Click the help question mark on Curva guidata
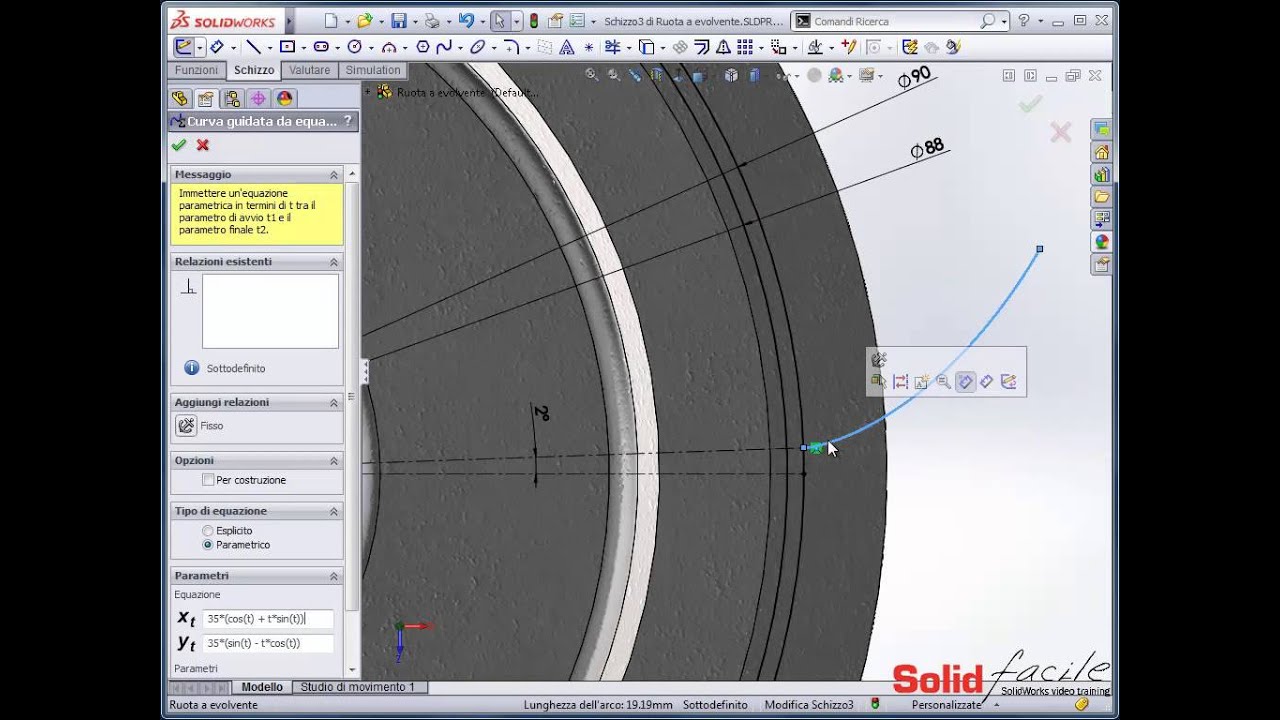 347,121
